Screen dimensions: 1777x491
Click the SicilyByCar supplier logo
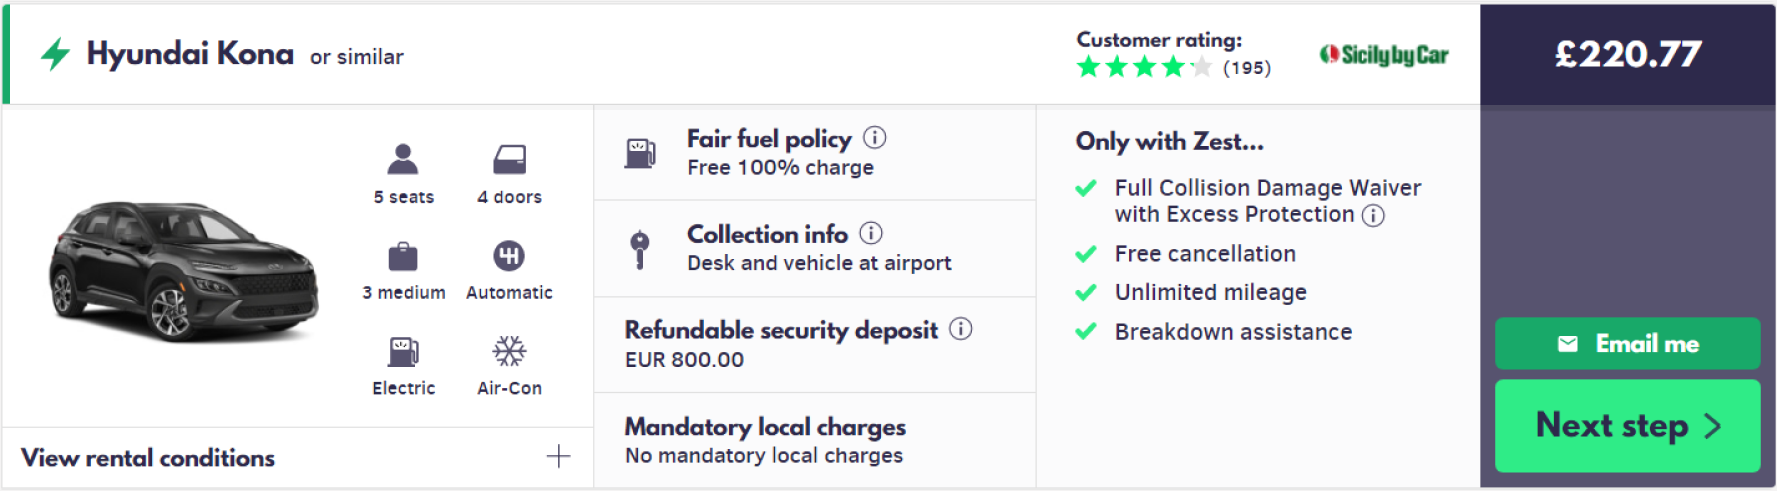1384,55
